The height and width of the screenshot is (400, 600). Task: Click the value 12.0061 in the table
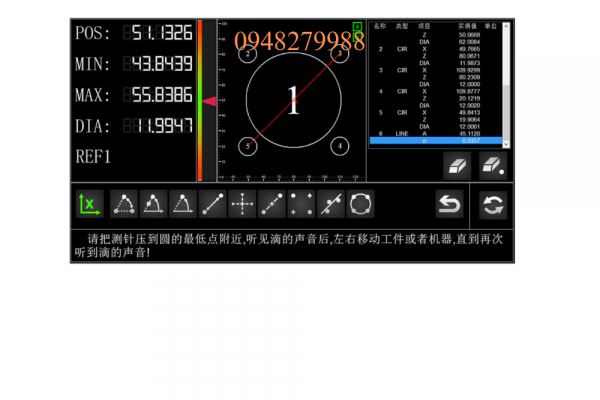pyautogui.click(x=470, y=127)
